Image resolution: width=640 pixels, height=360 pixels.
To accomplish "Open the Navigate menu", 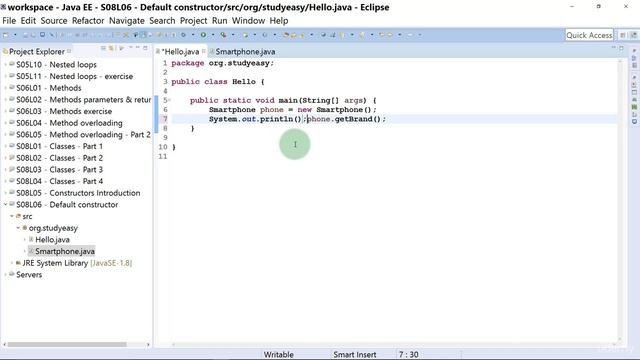I will [127, 21].
